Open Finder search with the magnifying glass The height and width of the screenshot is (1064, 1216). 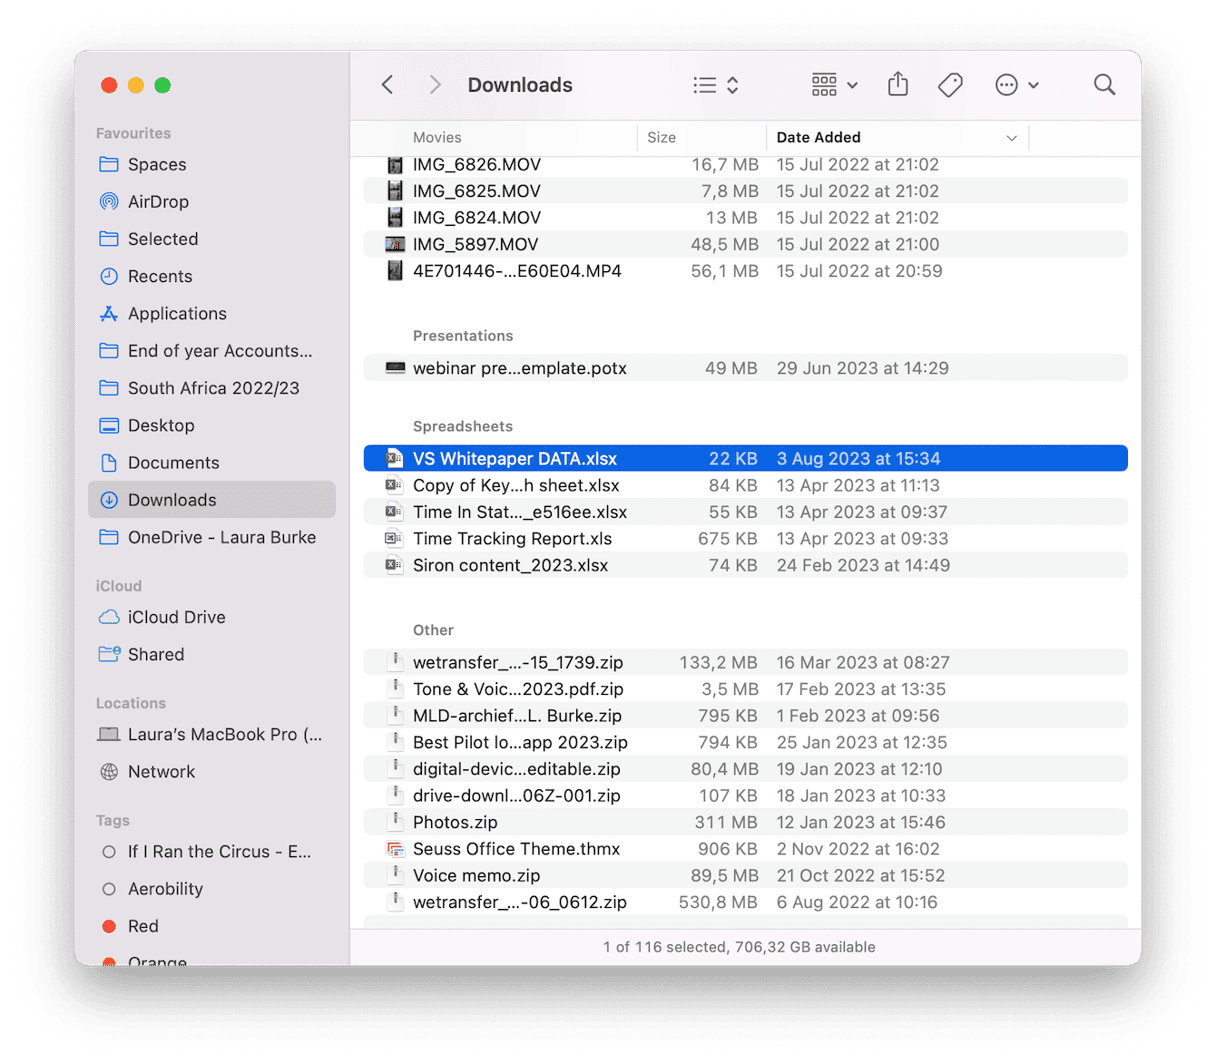pyautogui.click(x=1104, y=84)
